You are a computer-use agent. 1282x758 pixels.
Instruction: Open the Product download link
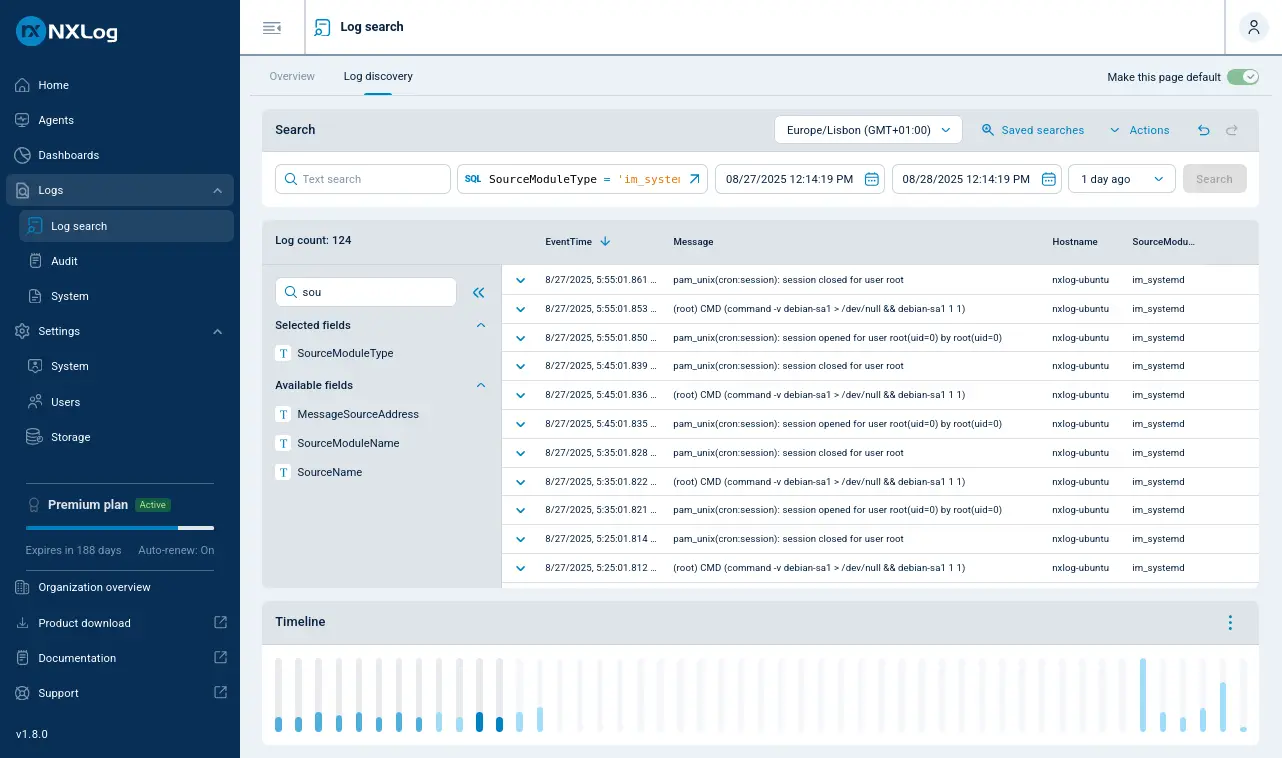pos(84,623)
